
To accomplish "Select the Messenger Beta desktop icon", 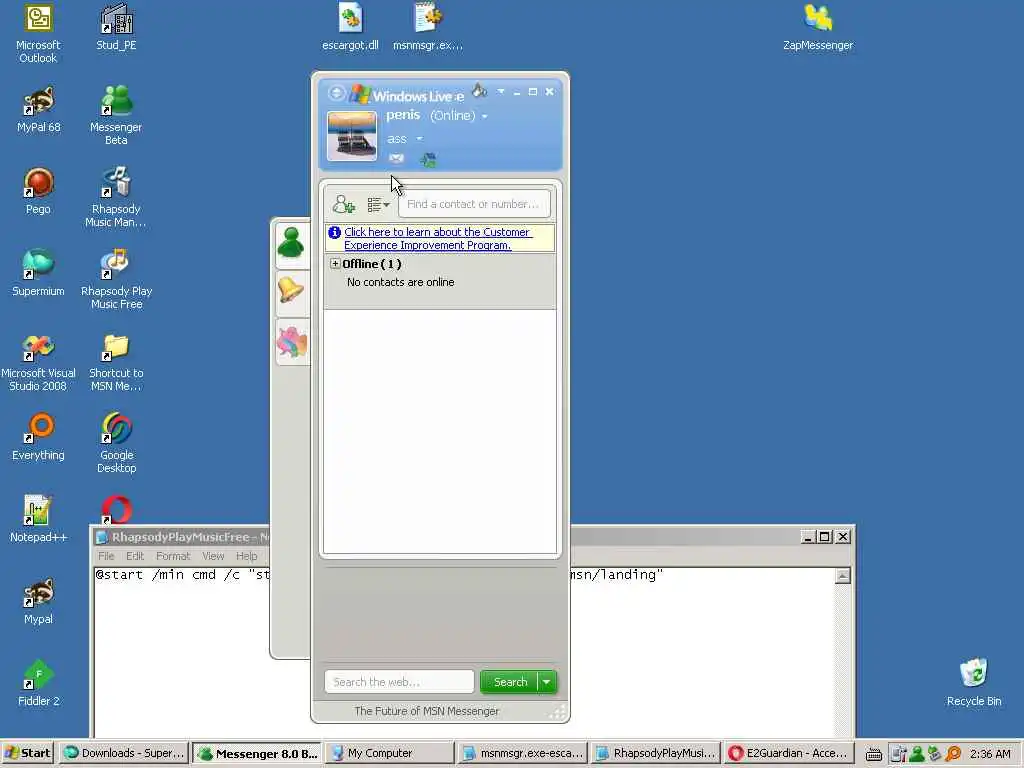I will (x=116, y=116).
